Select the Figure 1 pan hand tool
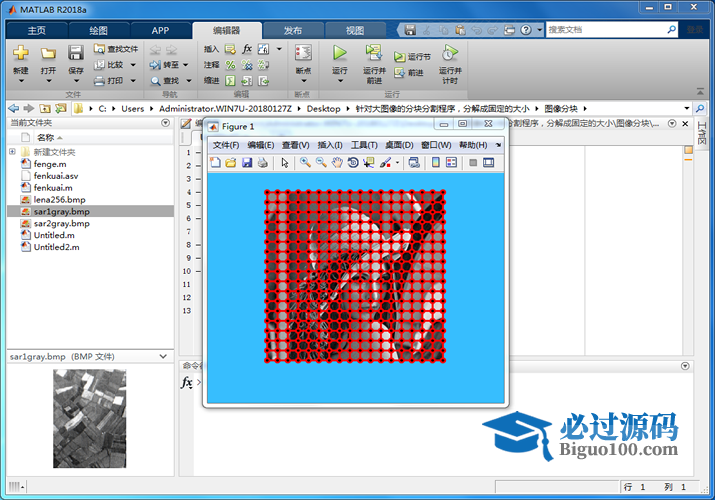This screenshot has height=500, width=715. click(337, 163)
